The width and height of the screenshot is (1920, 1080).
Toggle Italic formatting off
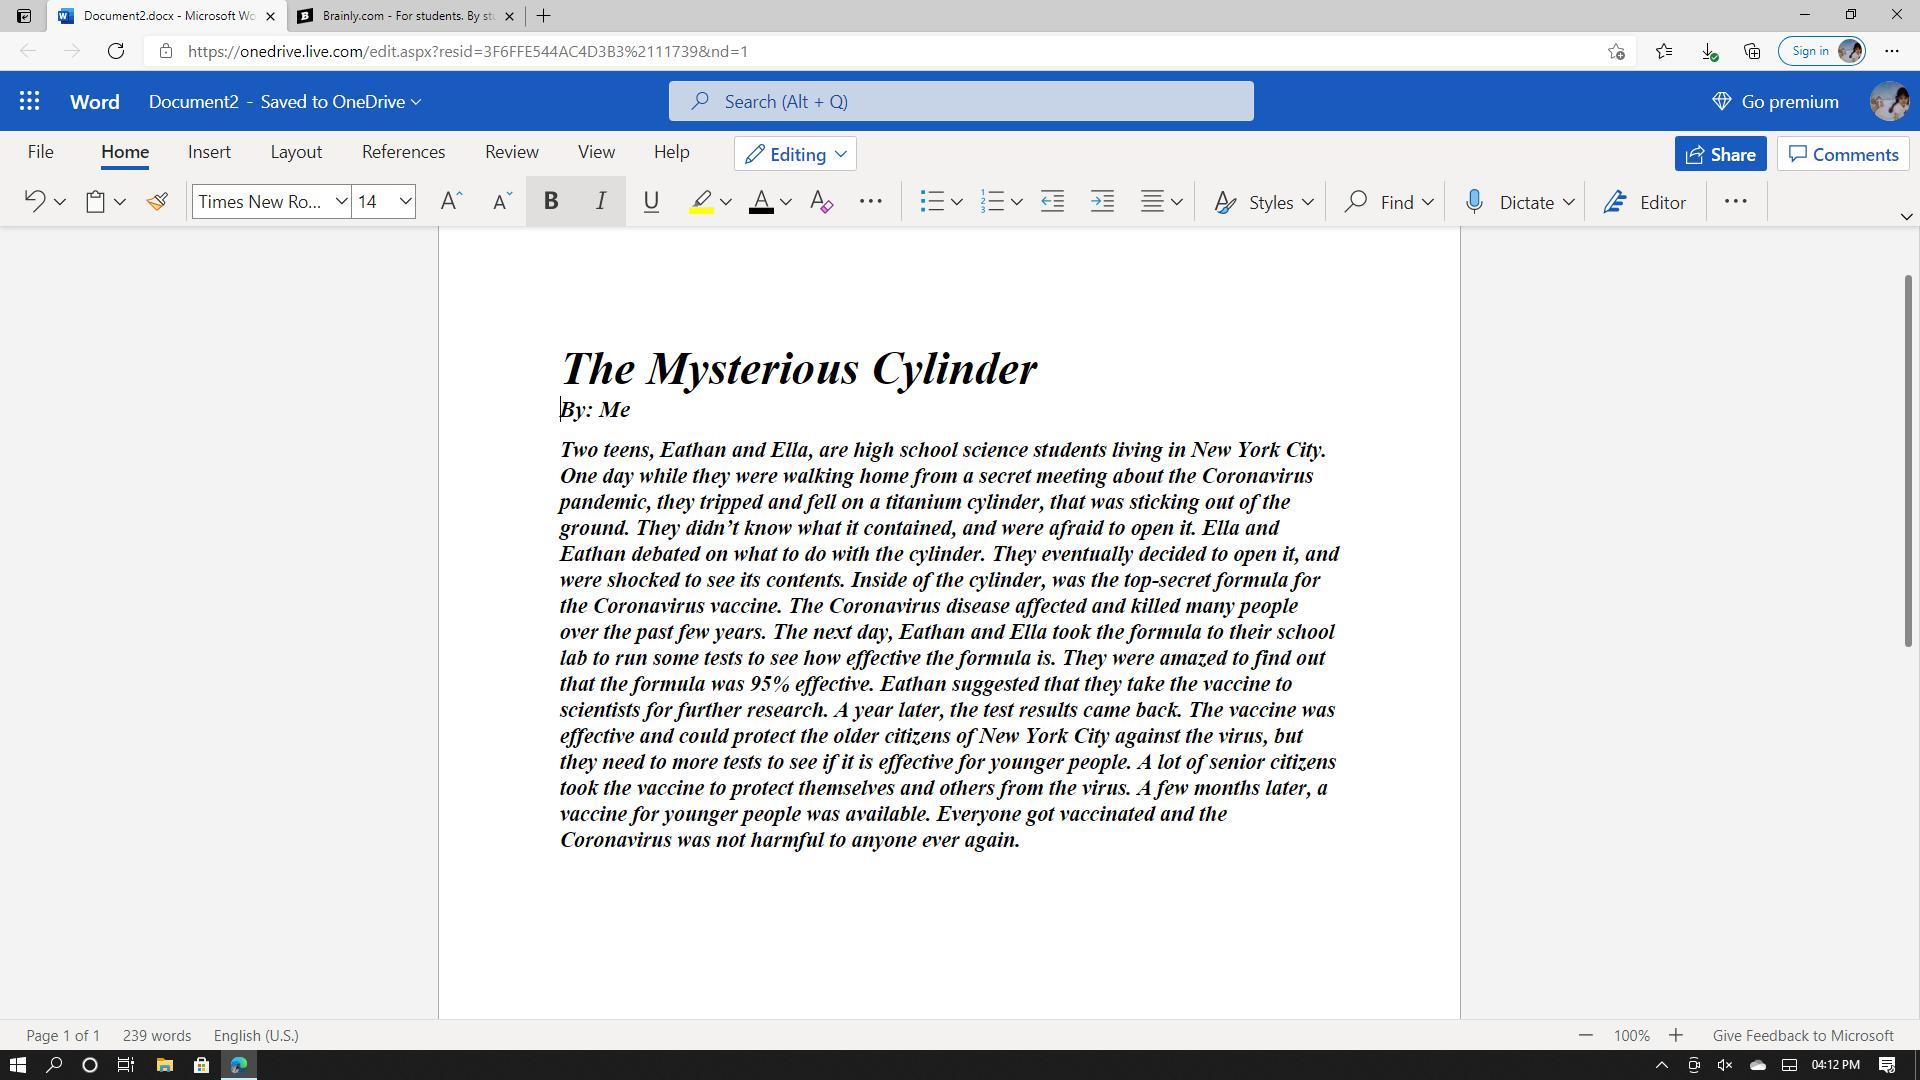click(601, 202)
